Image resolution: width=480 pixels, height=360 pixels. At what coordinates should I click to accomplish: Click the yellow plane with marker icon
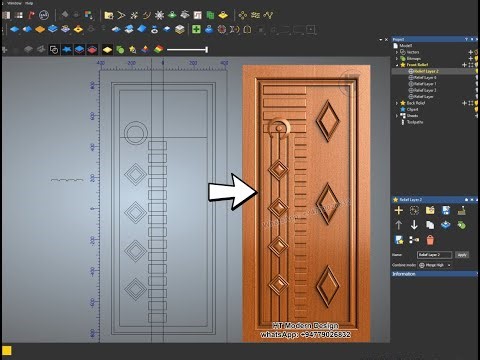click(x=223, y=15)
